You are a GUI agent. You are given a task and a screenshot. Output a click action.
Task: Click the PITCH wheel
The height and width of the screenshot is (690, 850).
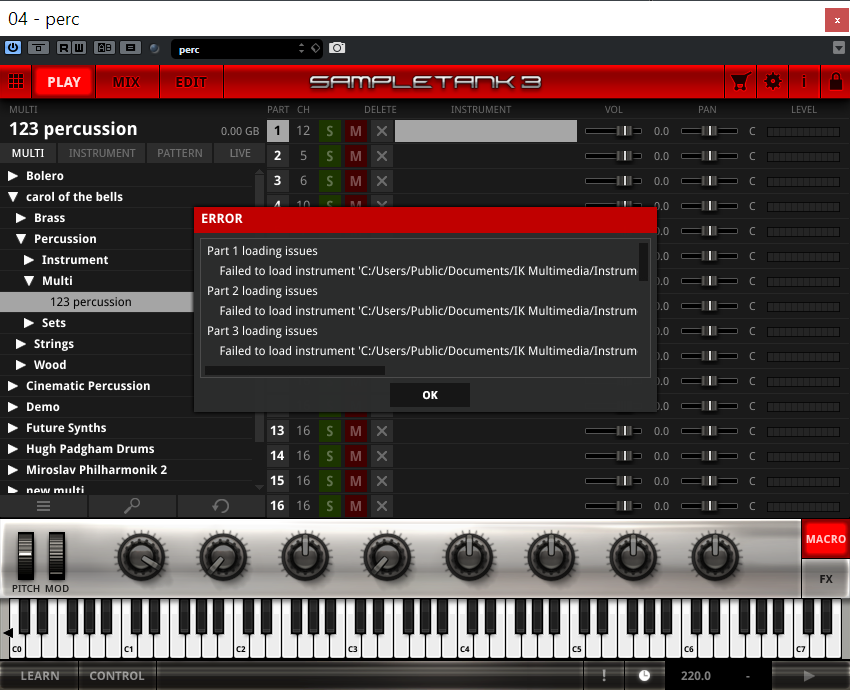(x=25, y=556)
